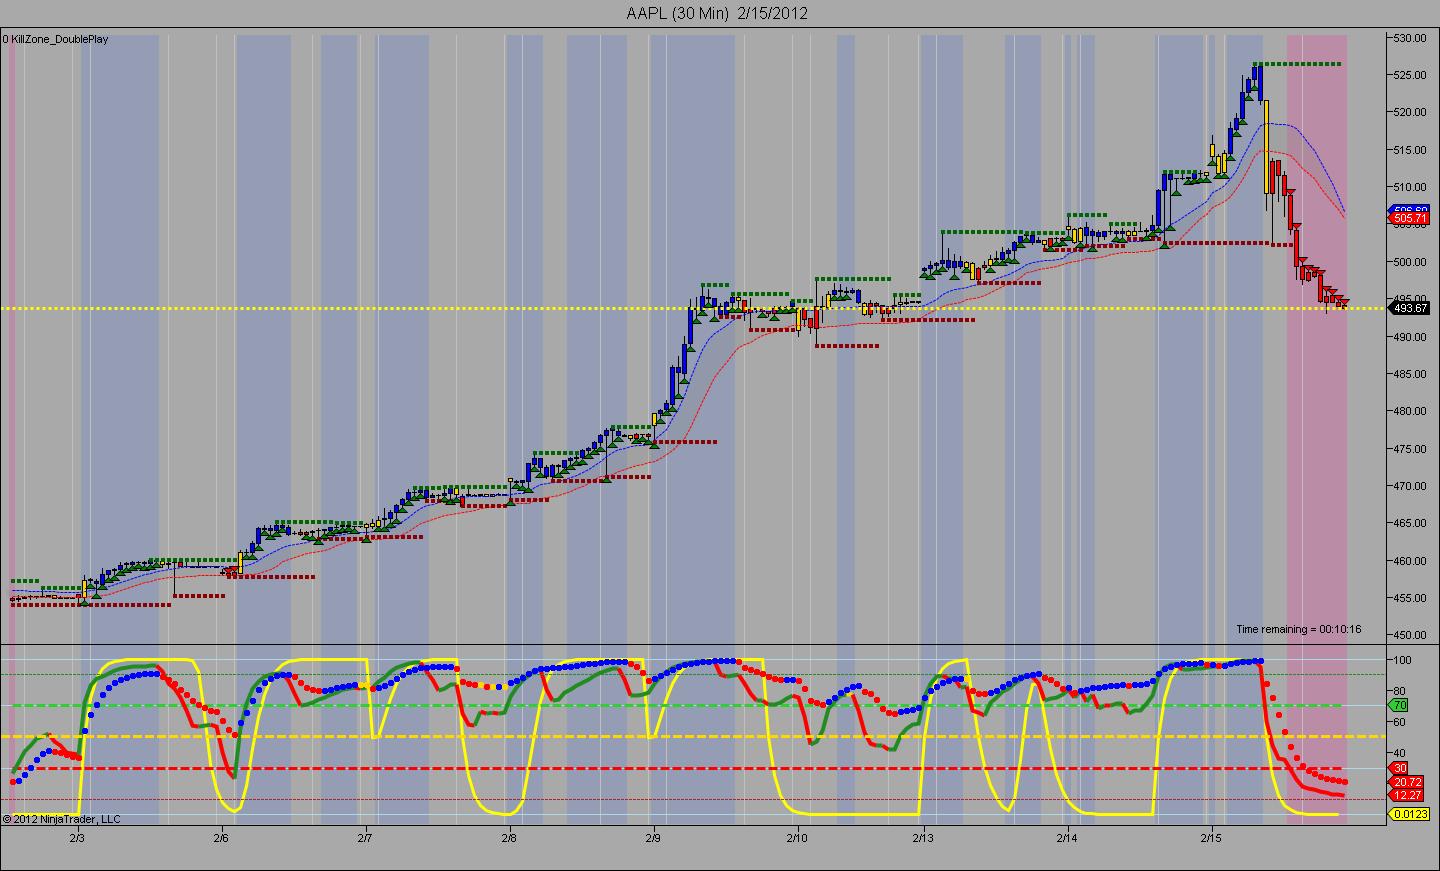Image resolution: width=1440 pixels, height=871 pixels.
Task: Click the 2/13 date label
Action: (923, 837)
